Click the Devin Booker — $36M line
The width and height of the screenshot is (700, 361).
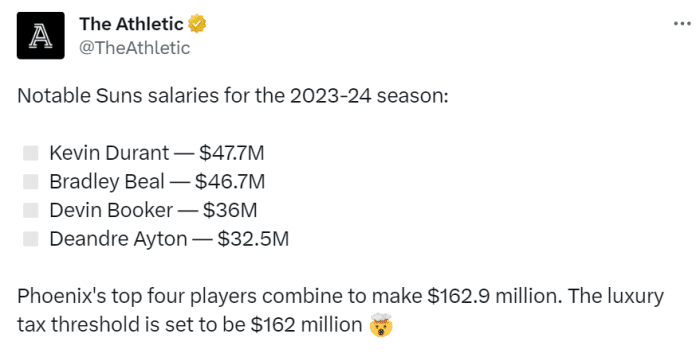153,210
